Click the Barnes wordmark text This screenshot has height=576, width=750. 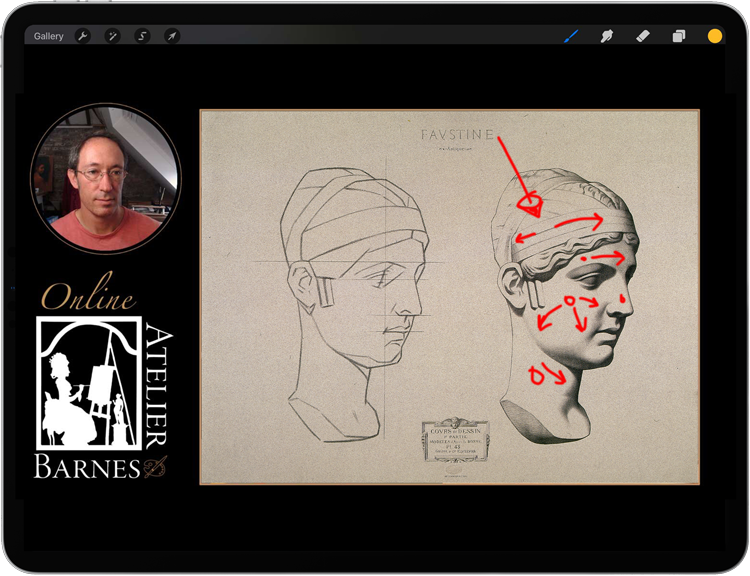pos(87,467)
